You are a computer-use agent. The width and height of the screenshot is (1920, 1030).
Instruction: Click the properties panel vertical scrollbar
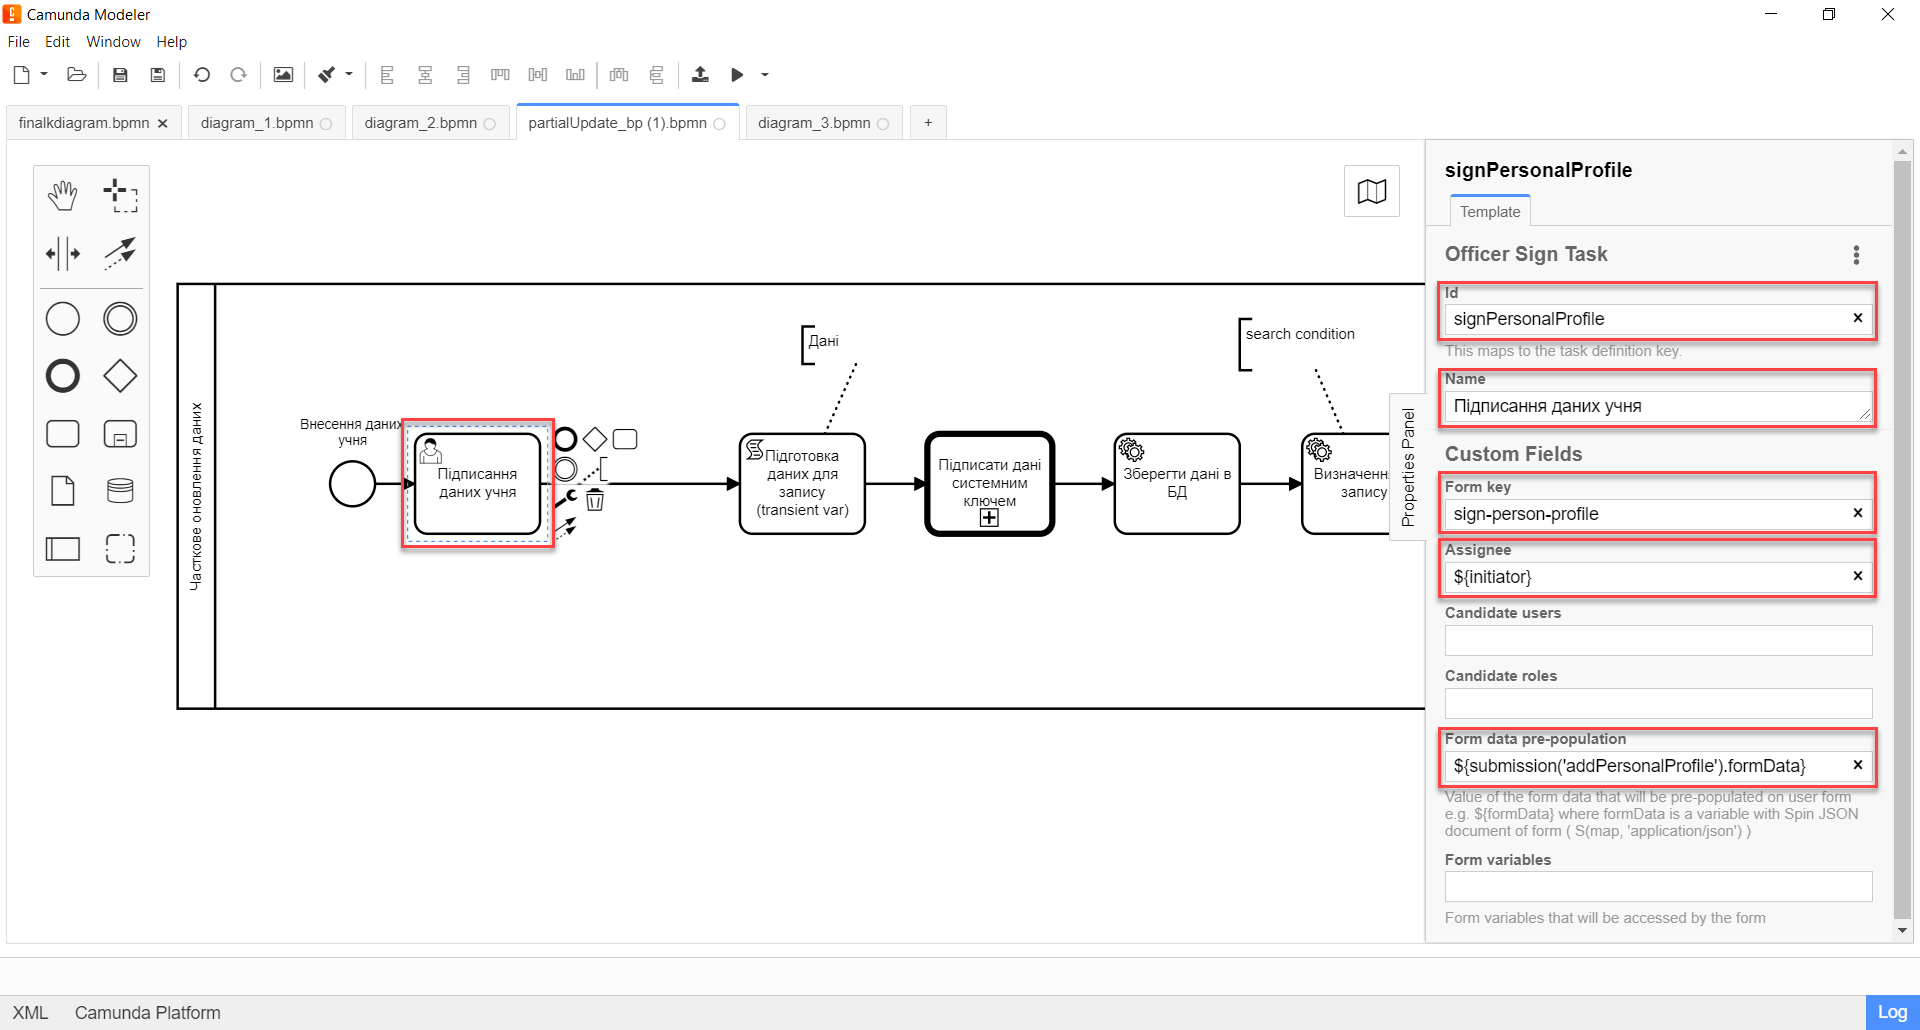(x=1902, y=540)
